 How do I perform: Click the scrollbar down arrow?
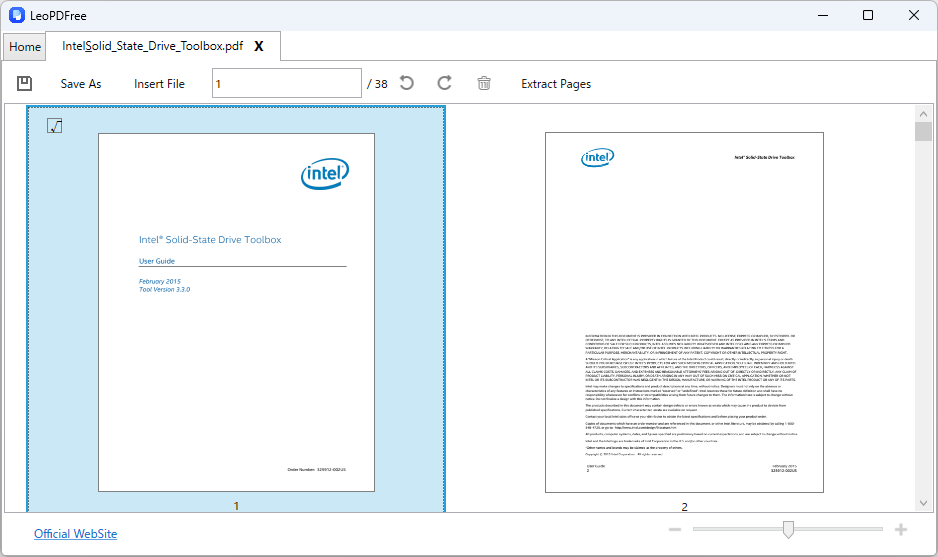[x=923, y=503]
